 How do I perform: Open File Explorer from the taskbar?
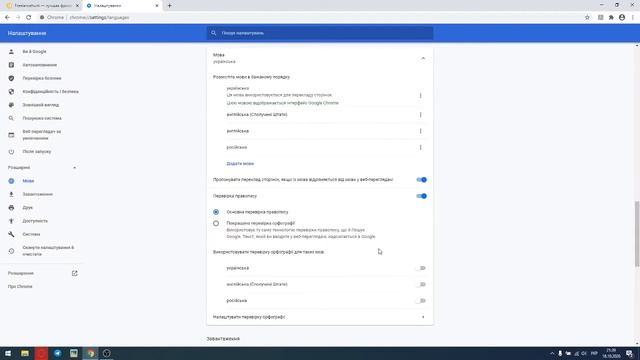25,353
